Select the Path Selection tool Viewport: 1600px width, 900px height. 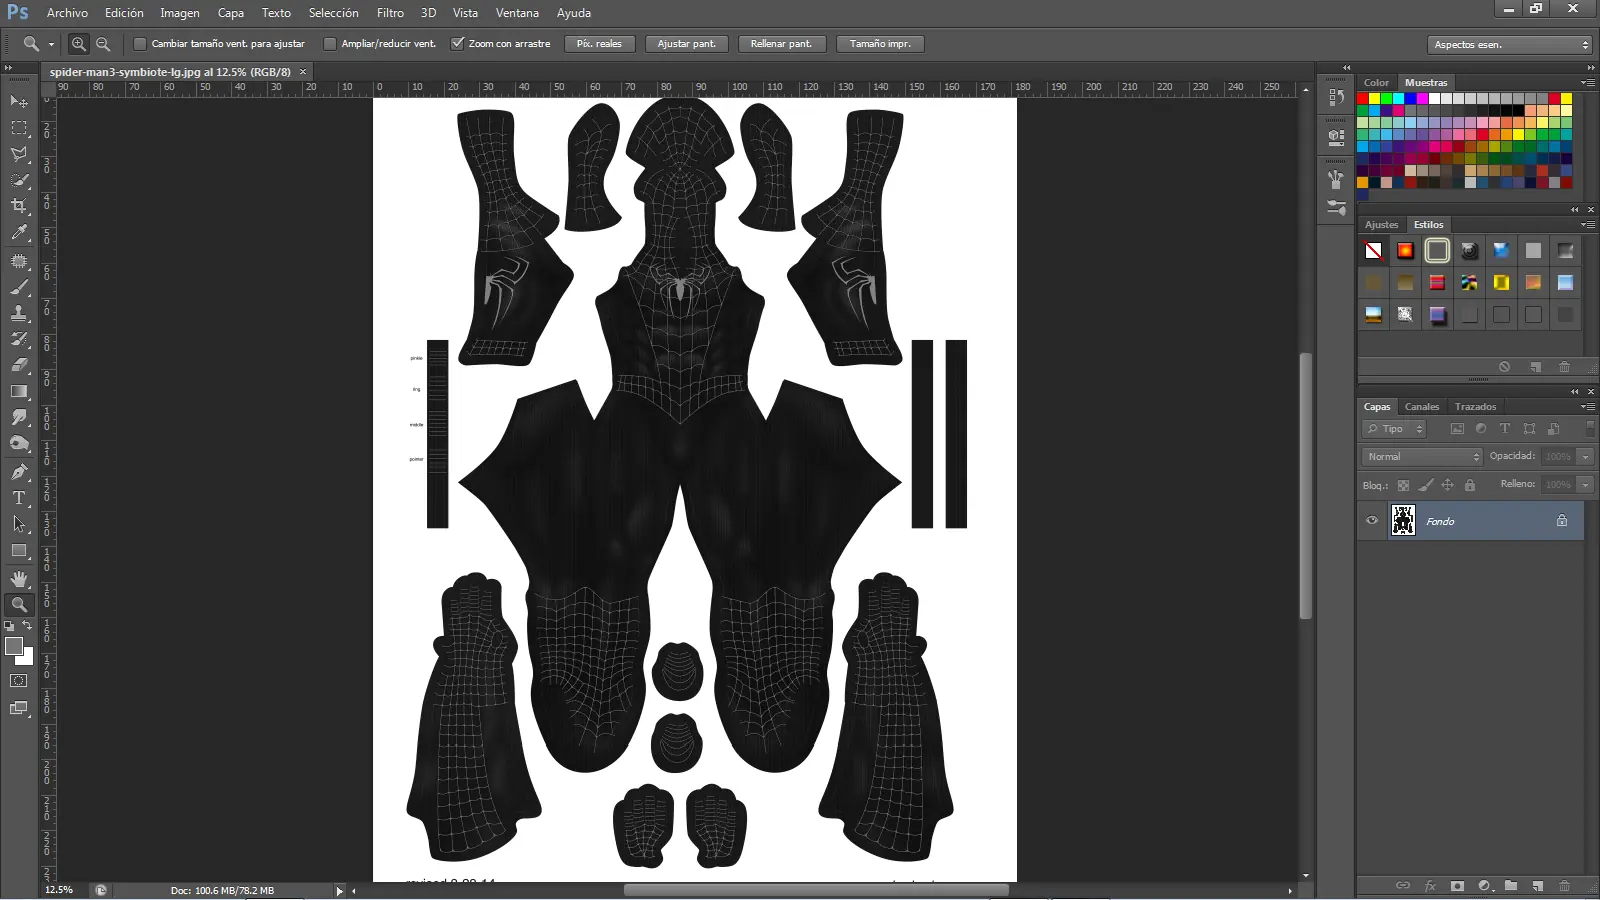pos(19,523)
